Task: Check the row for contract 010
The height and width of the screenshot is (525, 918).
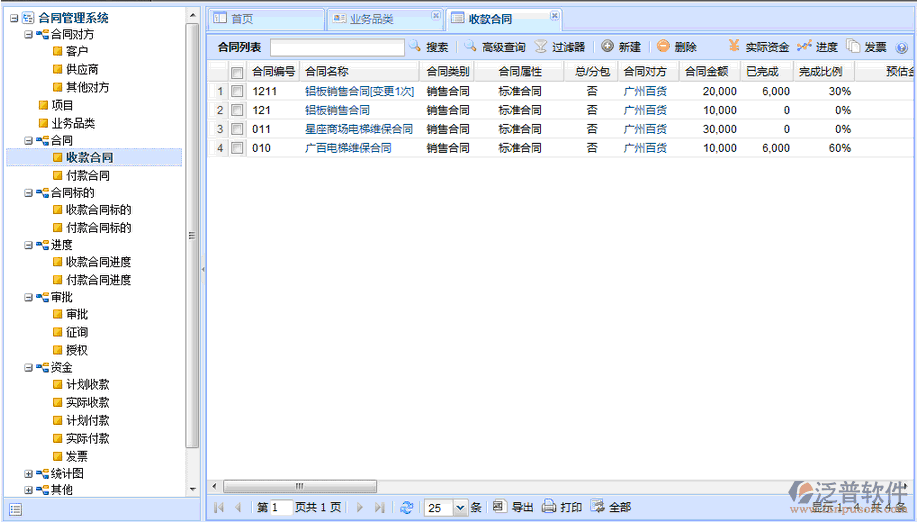Action: coord(237,148)
